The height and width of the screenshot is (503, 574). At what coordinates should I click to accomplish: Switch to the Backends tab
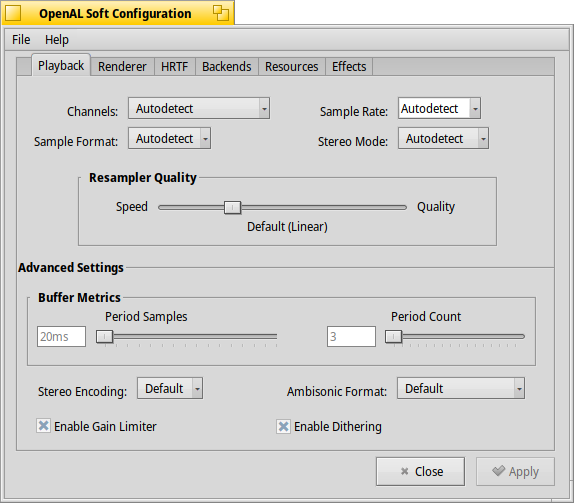coord(227,67)
